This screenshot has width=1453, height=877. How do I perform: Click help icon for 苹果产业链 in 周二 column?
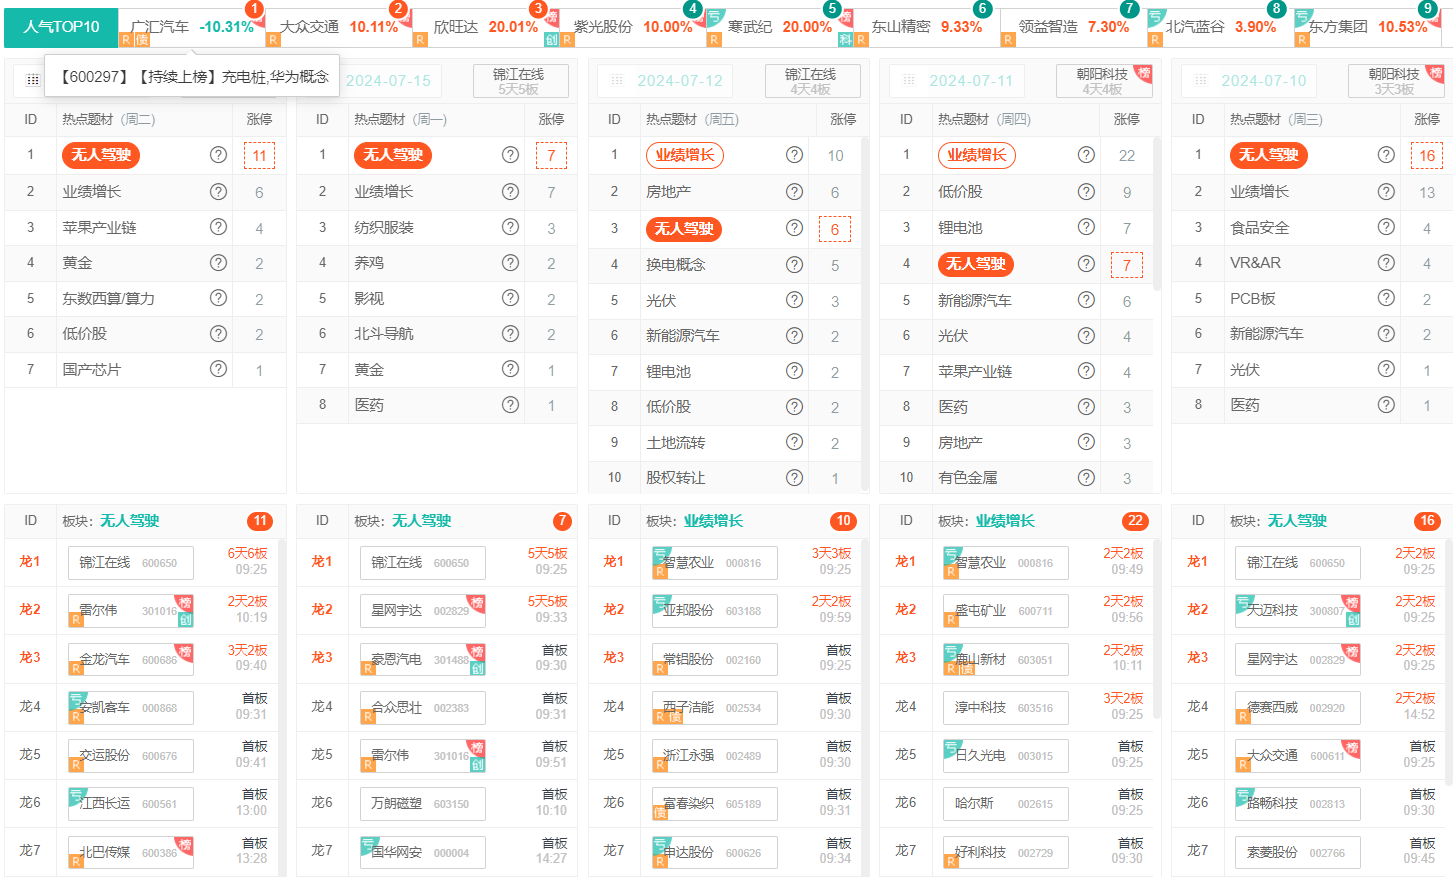tap(218, 227)
